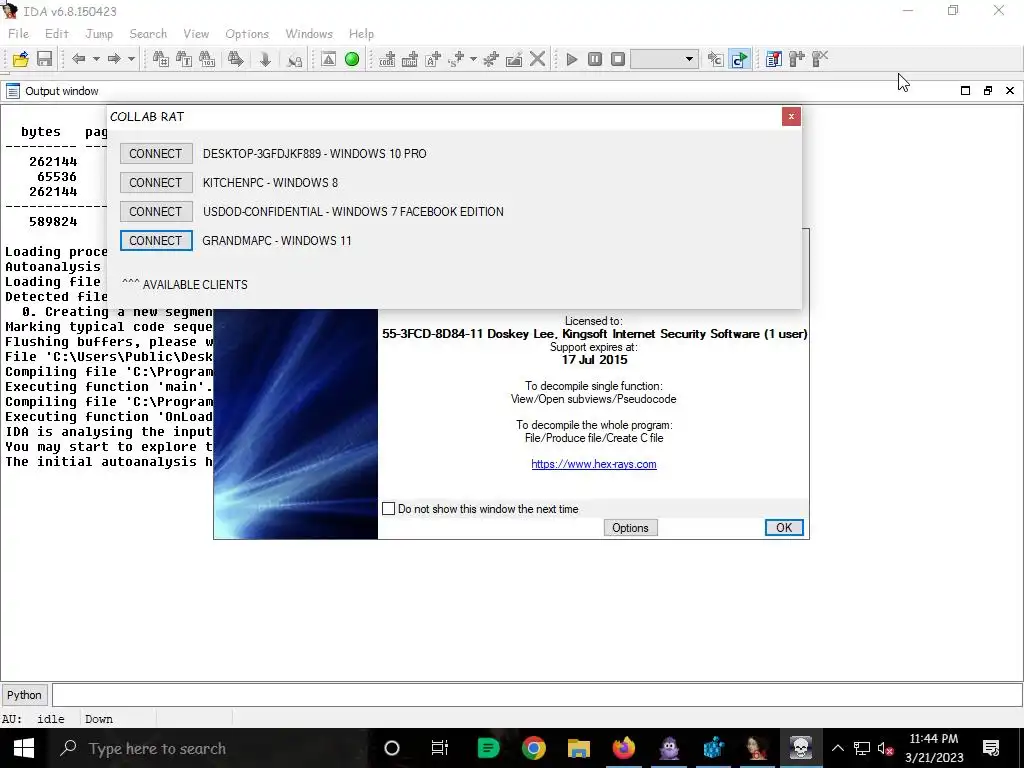
Task: Open the Search menu
Action: [148, 34]
